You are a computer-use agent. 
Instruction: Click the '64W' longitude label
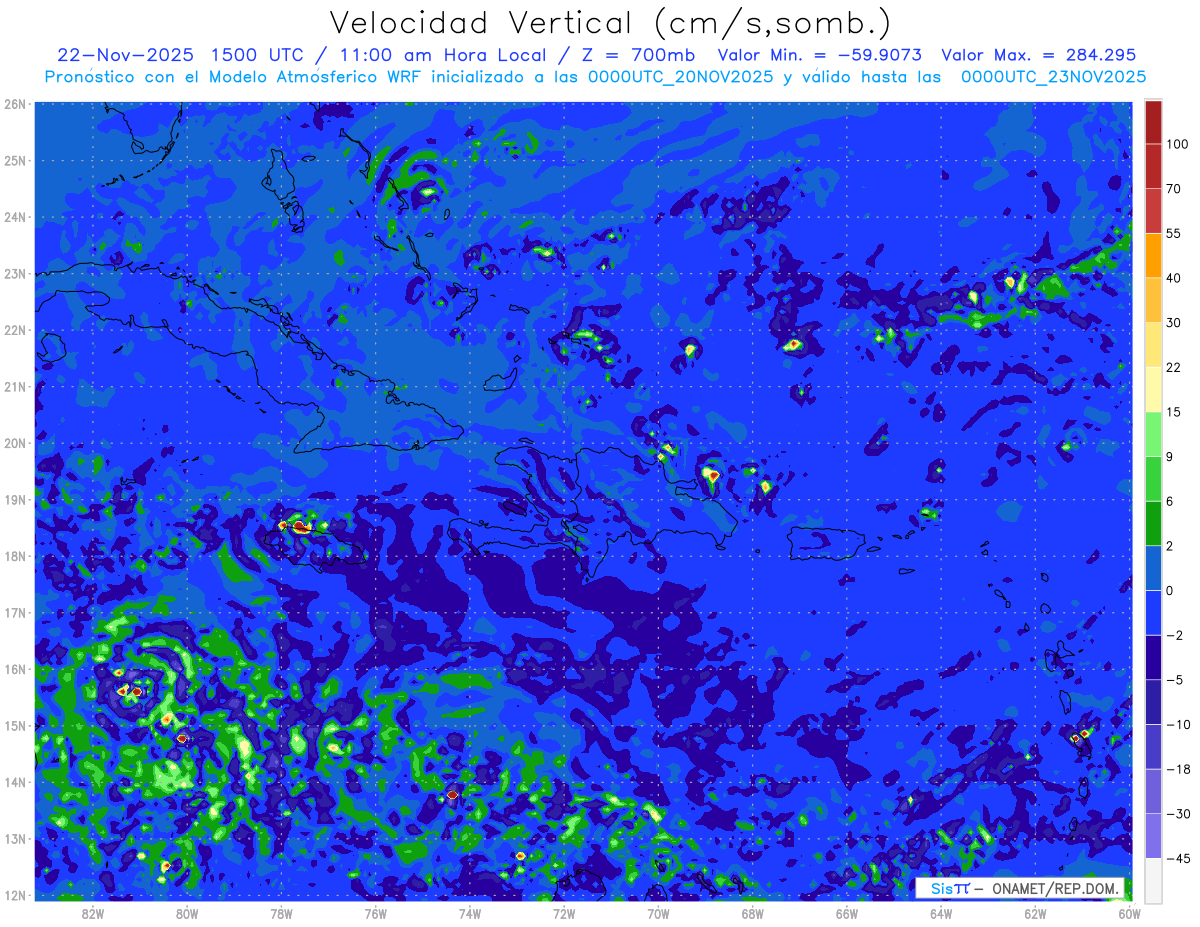click(x=941, y=914)
